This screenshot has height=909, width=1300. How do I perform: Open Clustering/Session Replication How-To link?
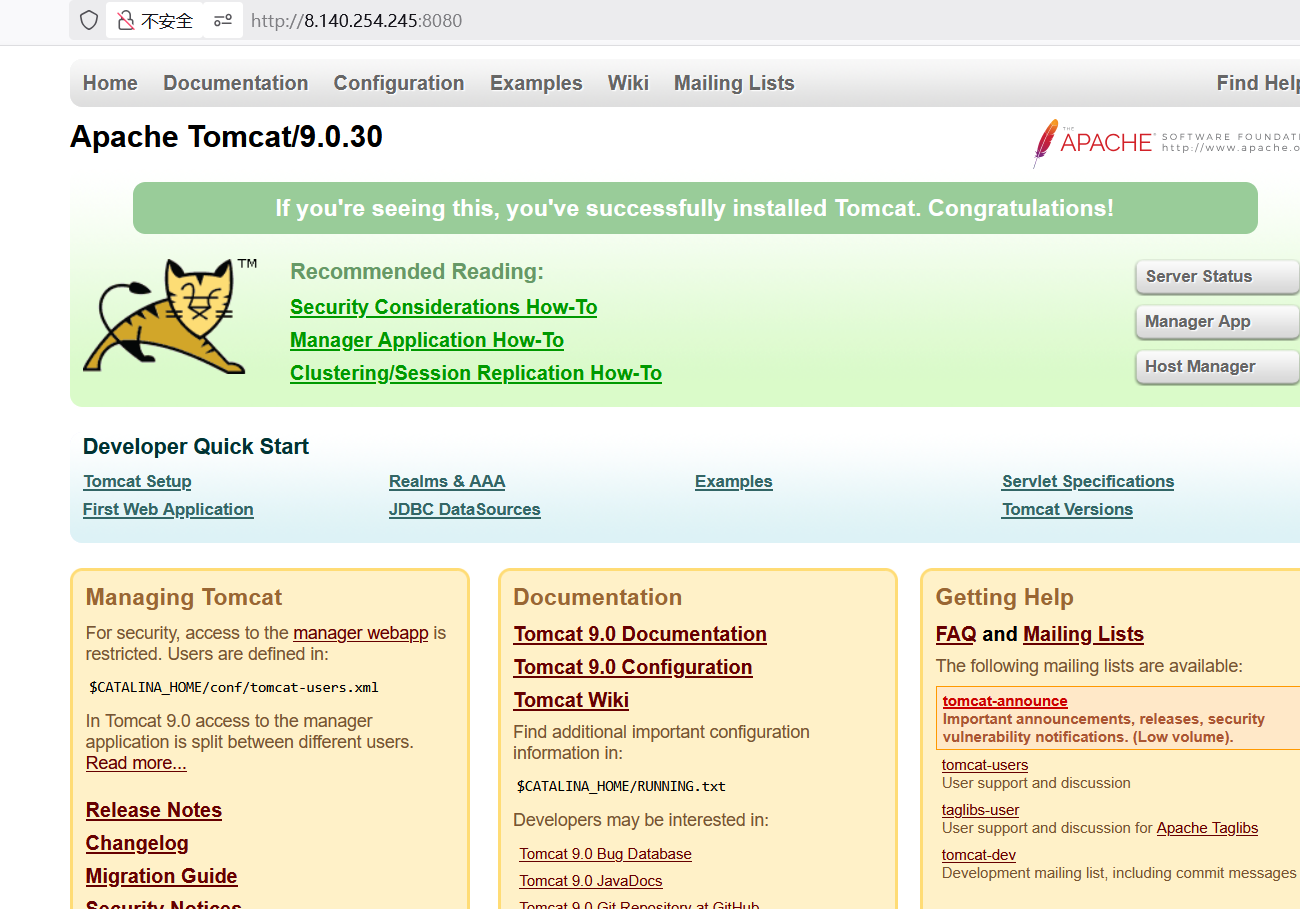(x=476, y=373)
